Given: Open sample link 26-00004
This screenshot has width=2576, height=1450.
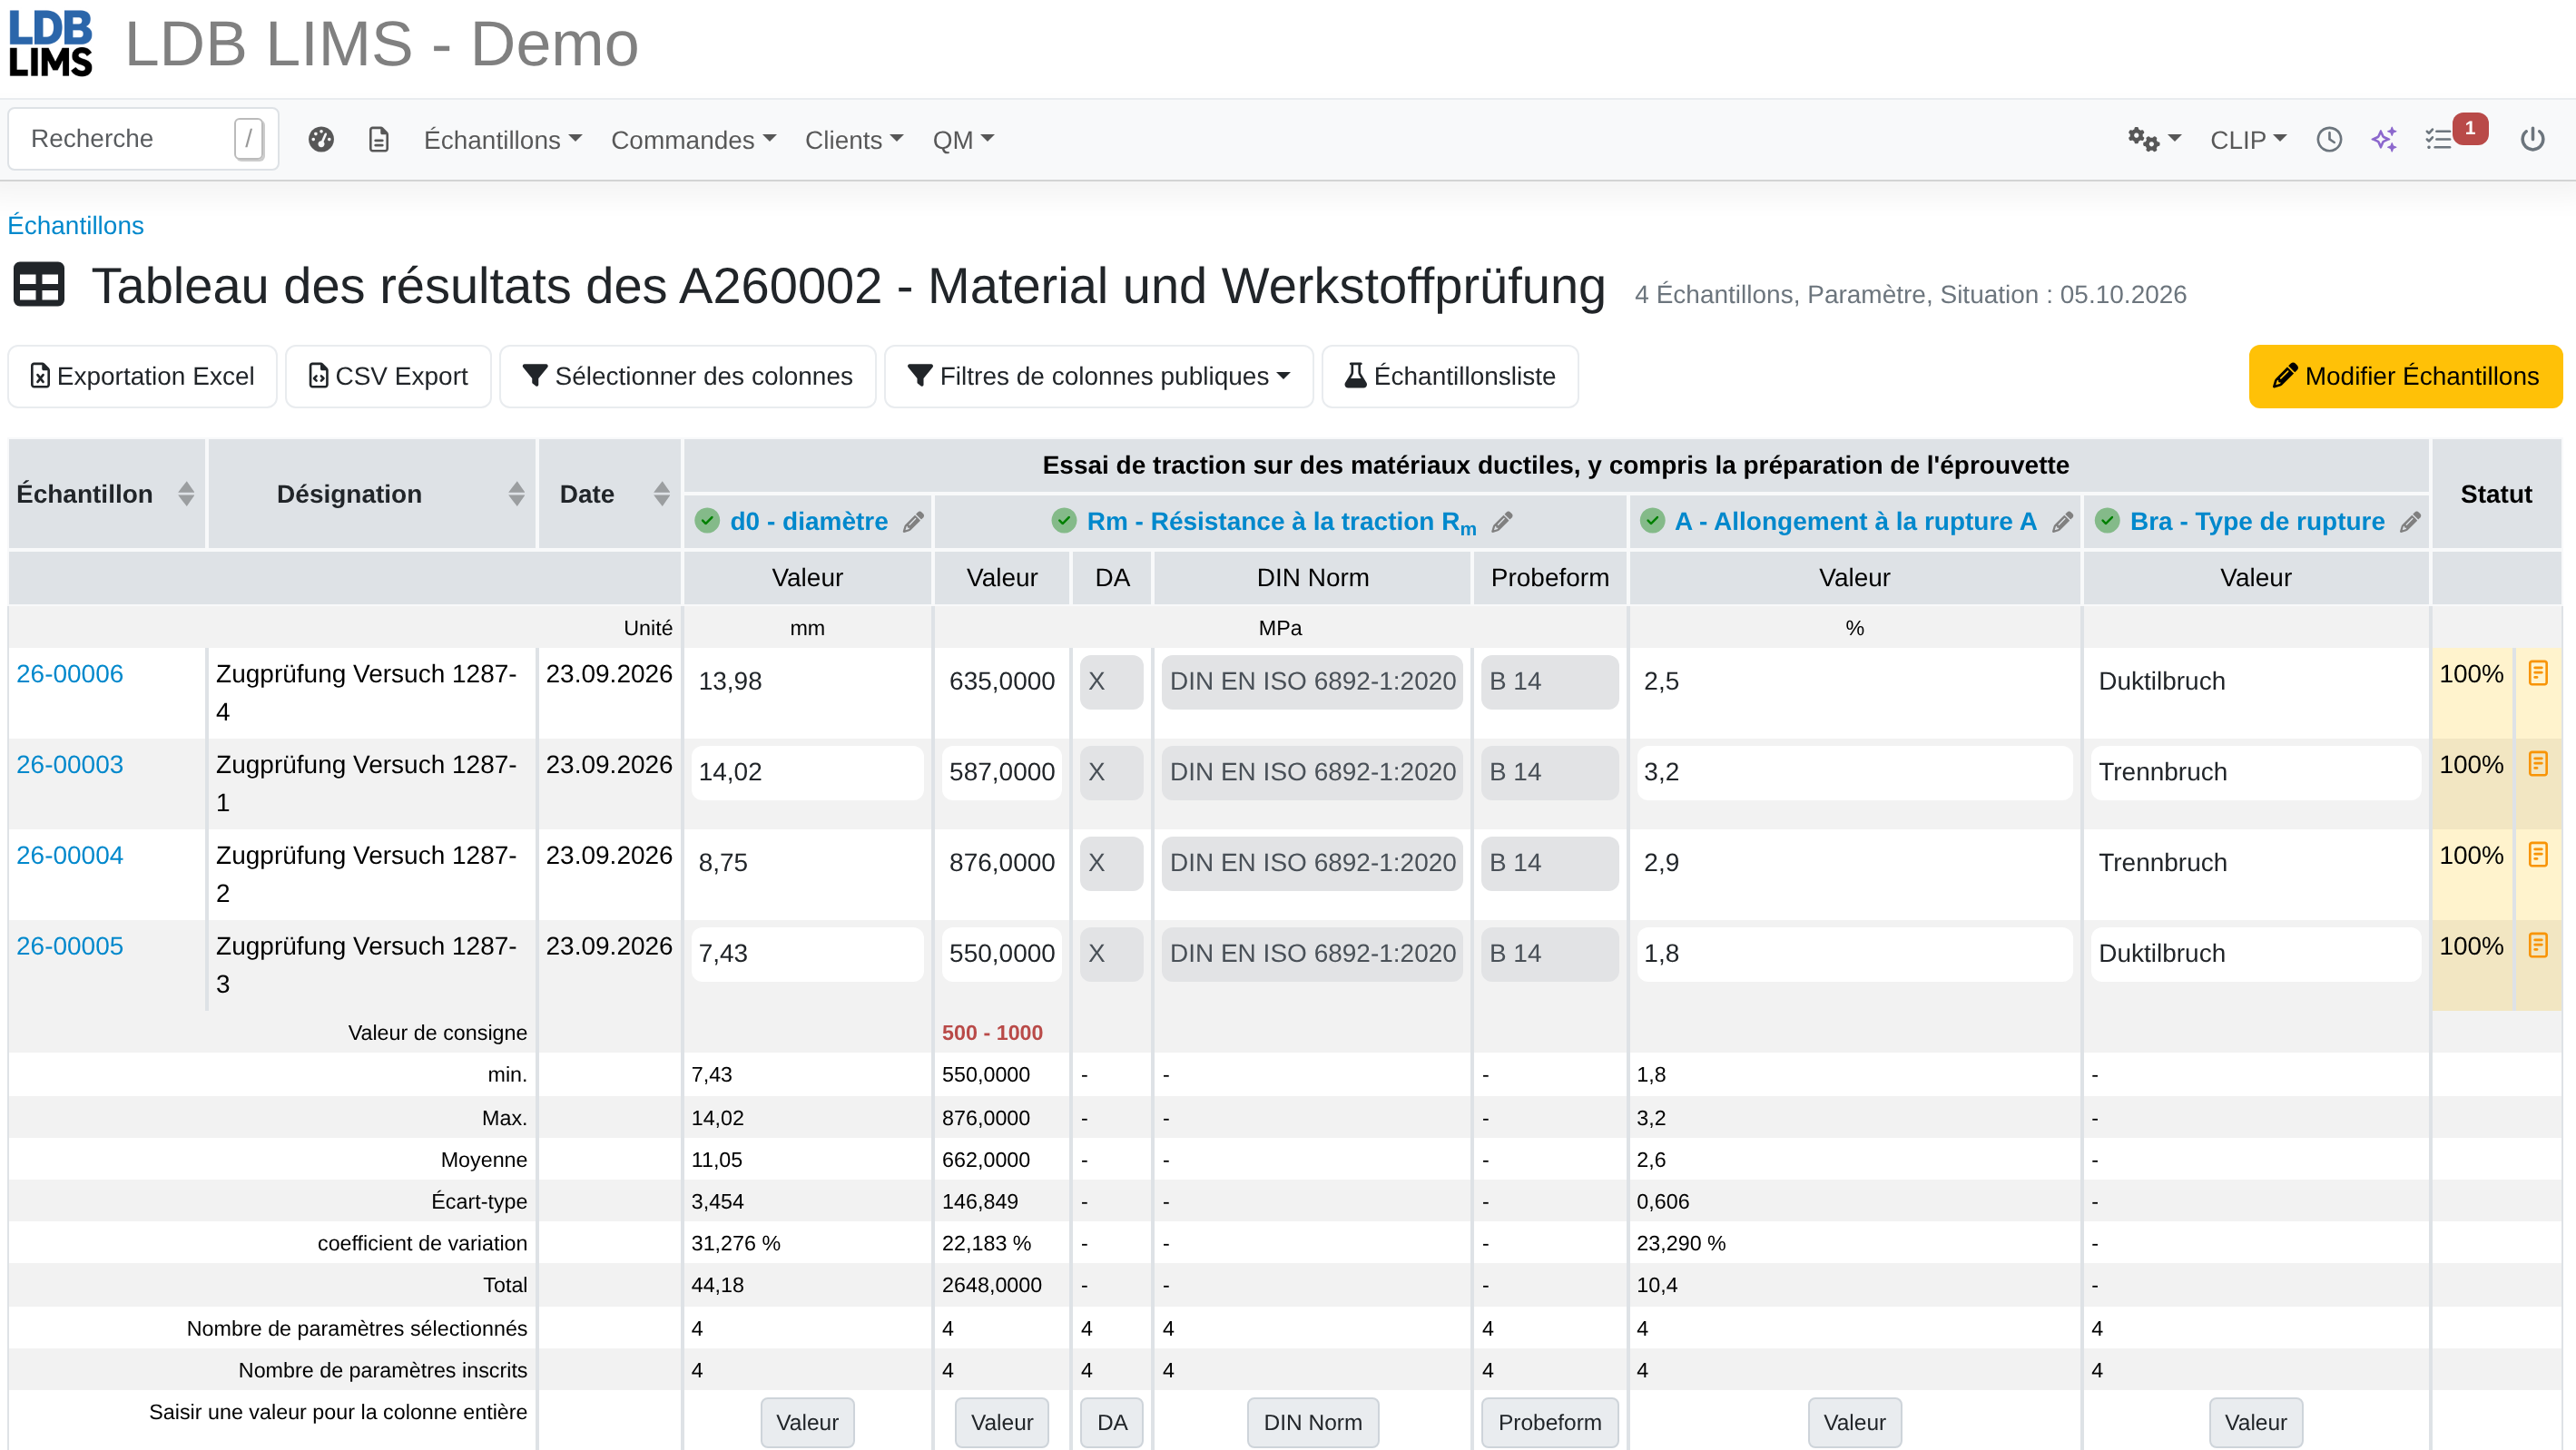Looking at the screenshot, I should tap(70, 855).
